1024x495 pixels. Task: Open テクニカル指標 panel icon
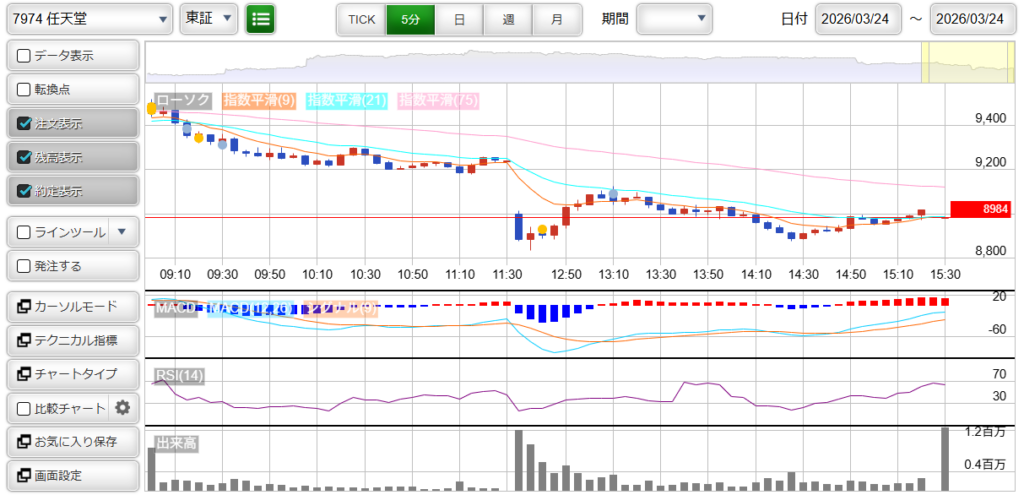(x=23, y=341)
